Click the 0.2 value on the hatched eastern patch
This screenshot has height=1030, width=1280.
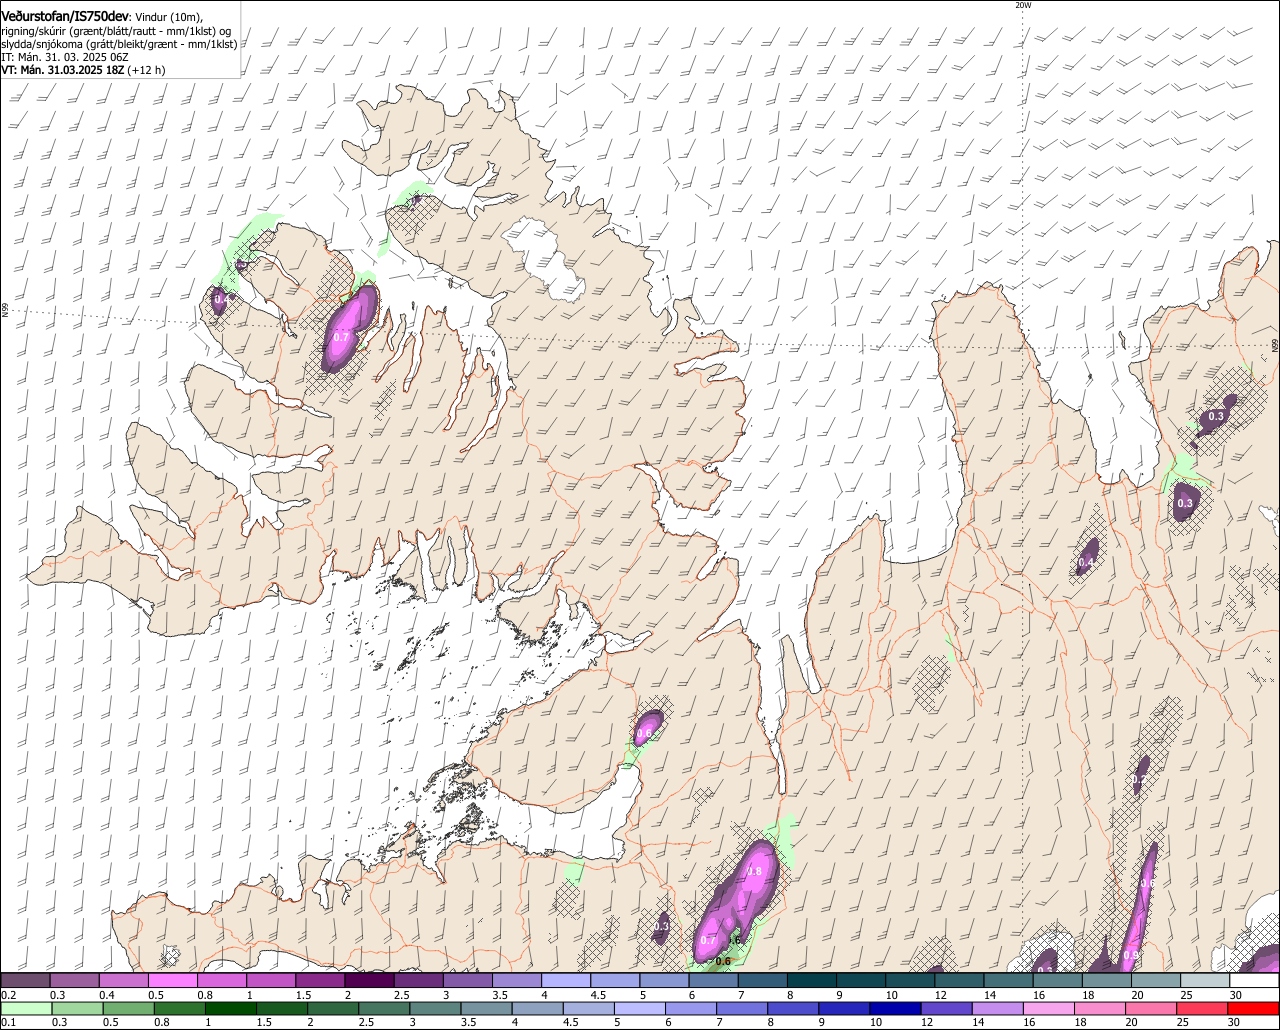click(1141, 778)
